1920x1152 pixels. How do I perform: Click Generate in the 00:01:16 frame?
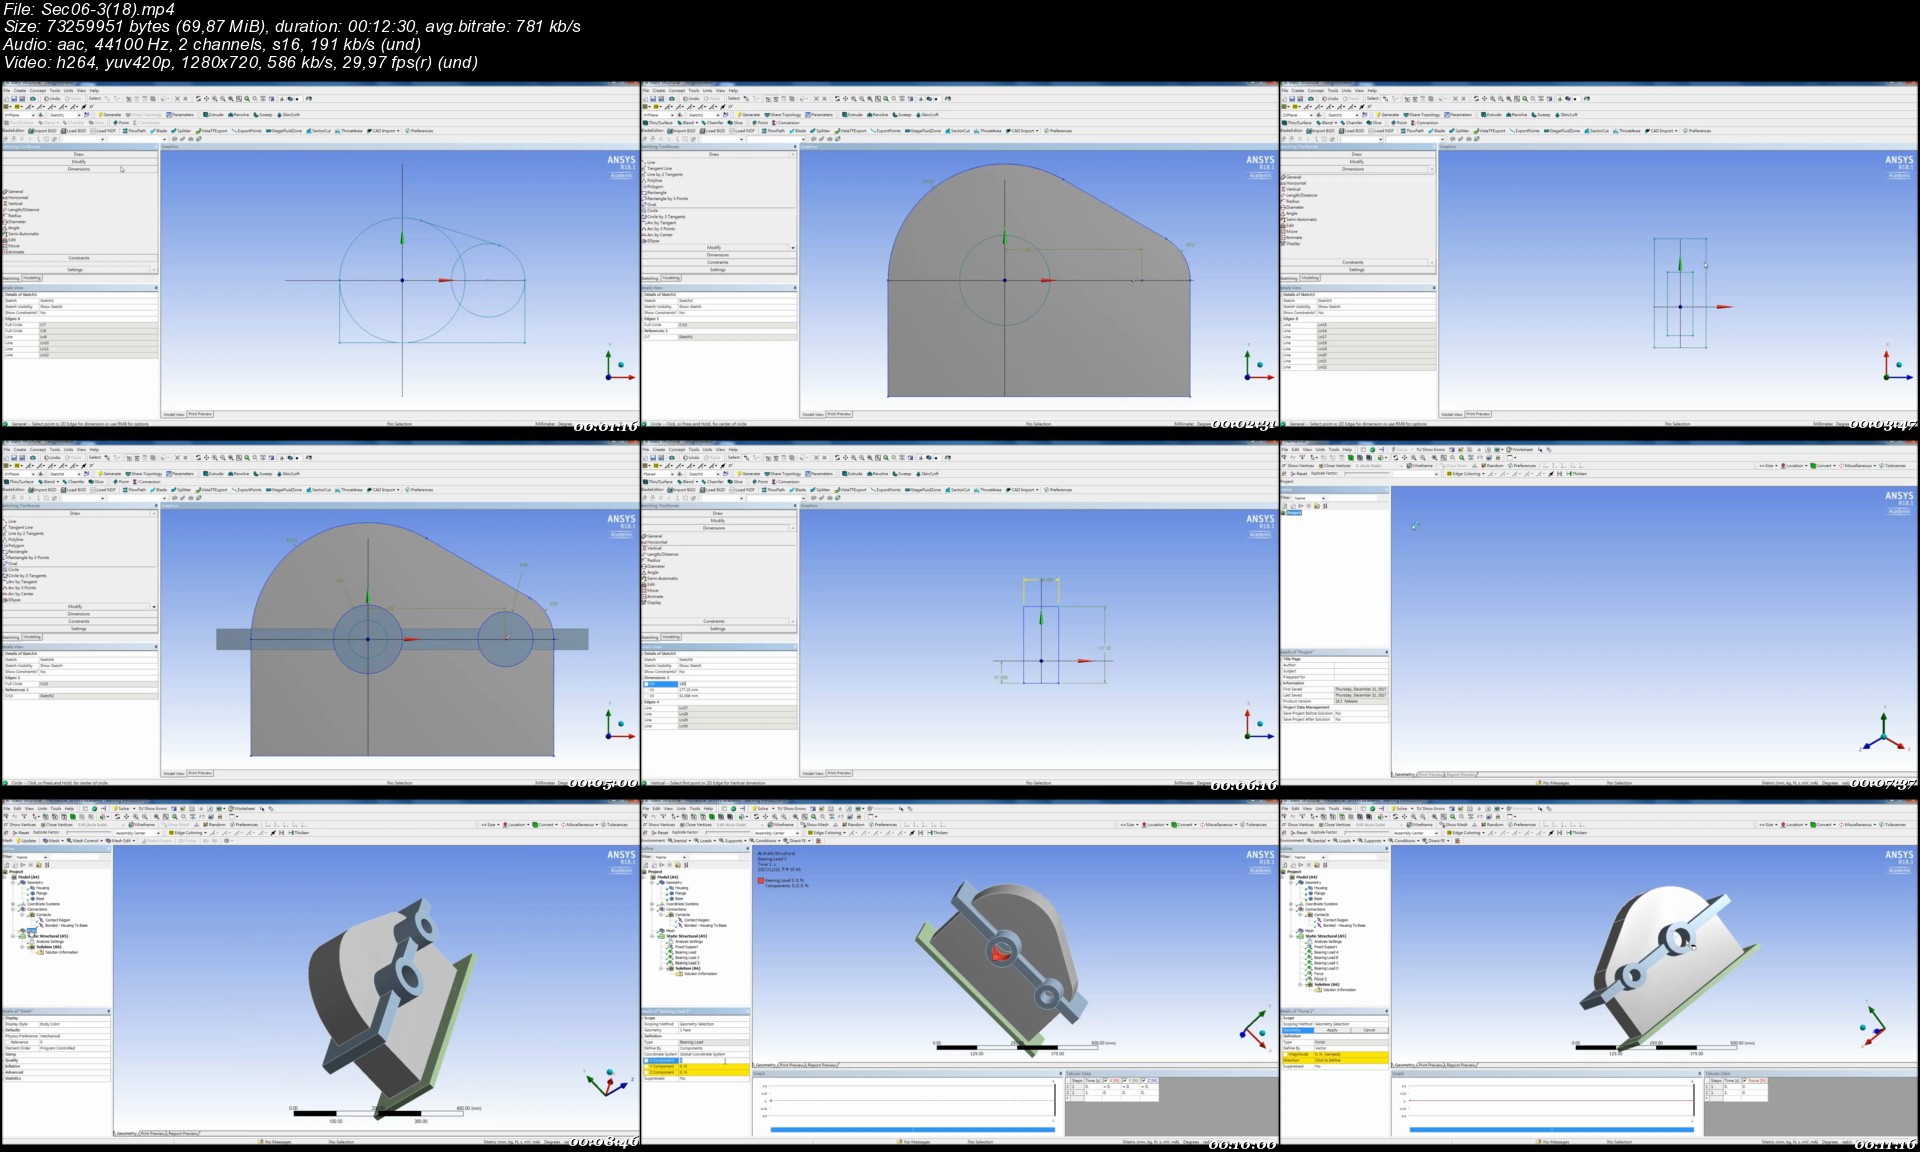click(x=109, y=115)
